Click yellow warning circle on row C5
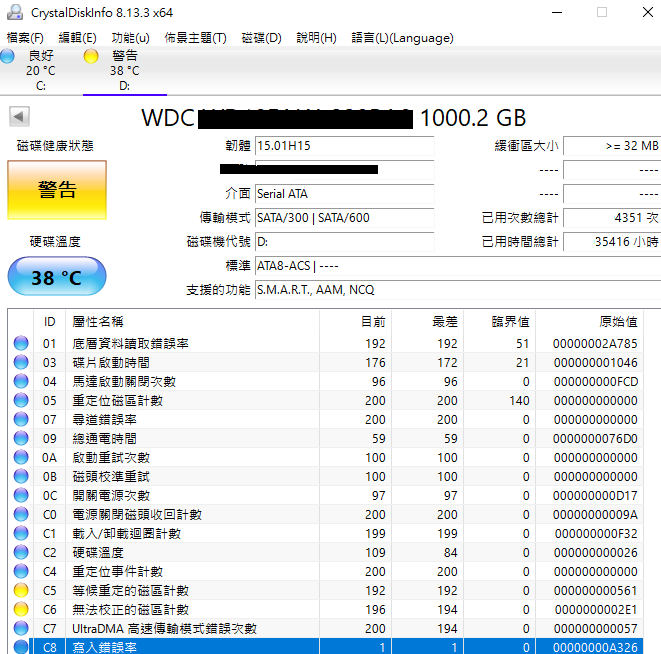Image resolution: width=661 pixels, height=654 pixels. [21, 590]
